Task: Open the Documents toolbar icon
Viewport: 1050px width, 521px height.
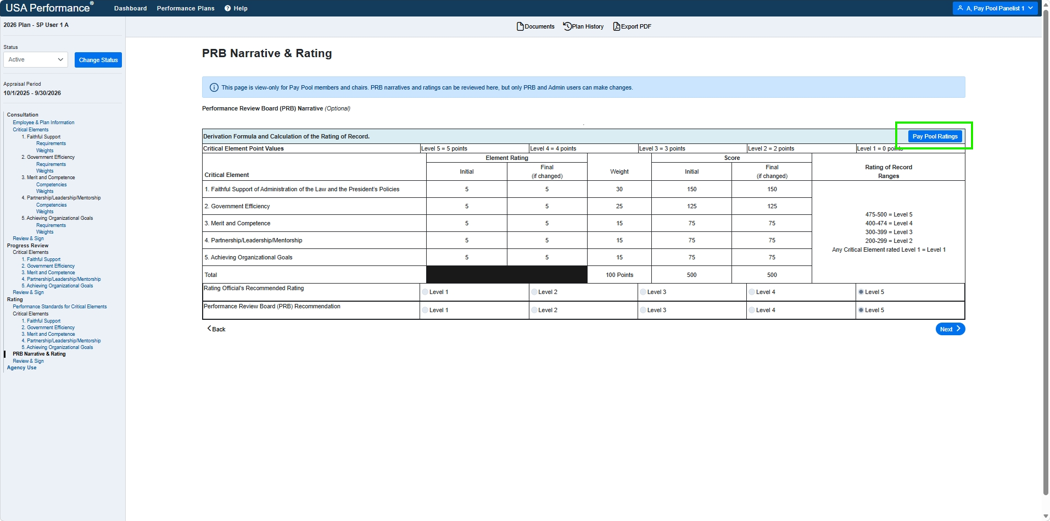Action: (520, 27)
